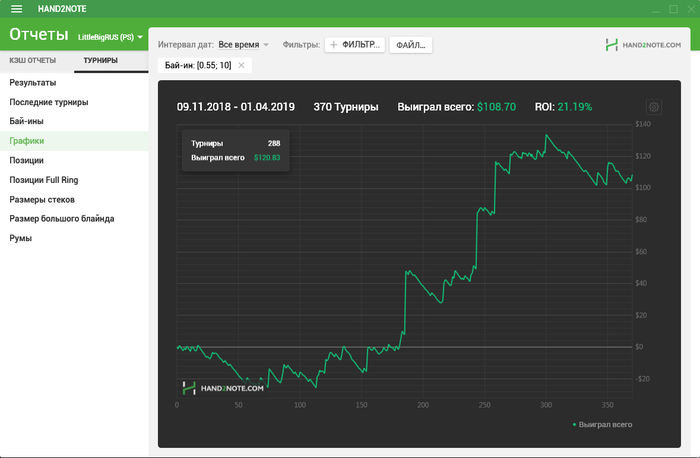This screenshot has width=700, height=458.
Task: Click the Отчеты page title
Action: [39, 34]
